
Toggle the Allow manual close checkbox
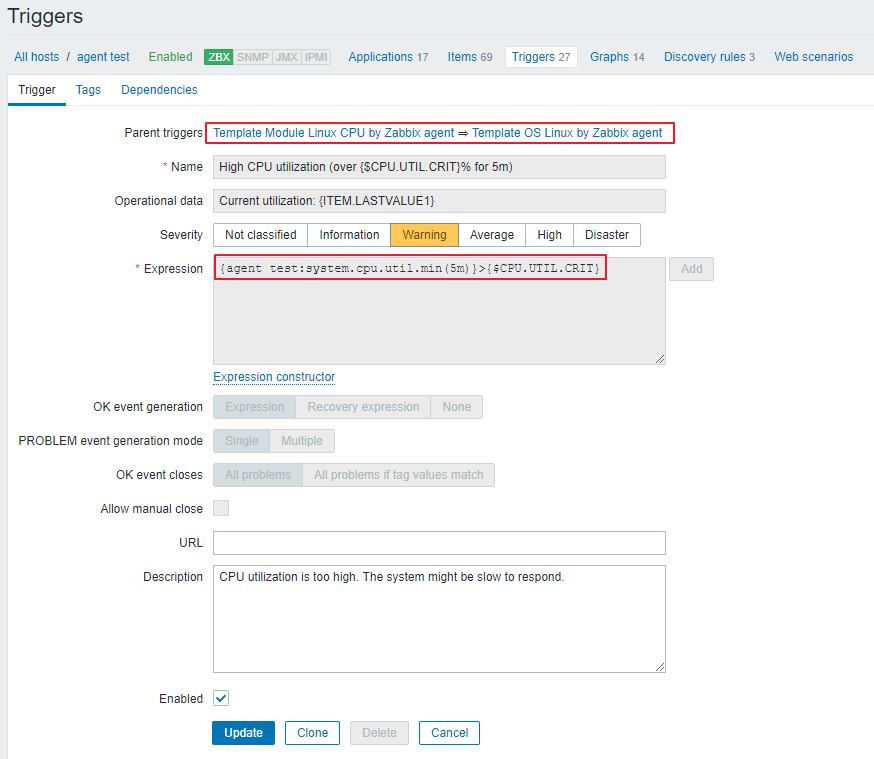click(x=221, y=508)
